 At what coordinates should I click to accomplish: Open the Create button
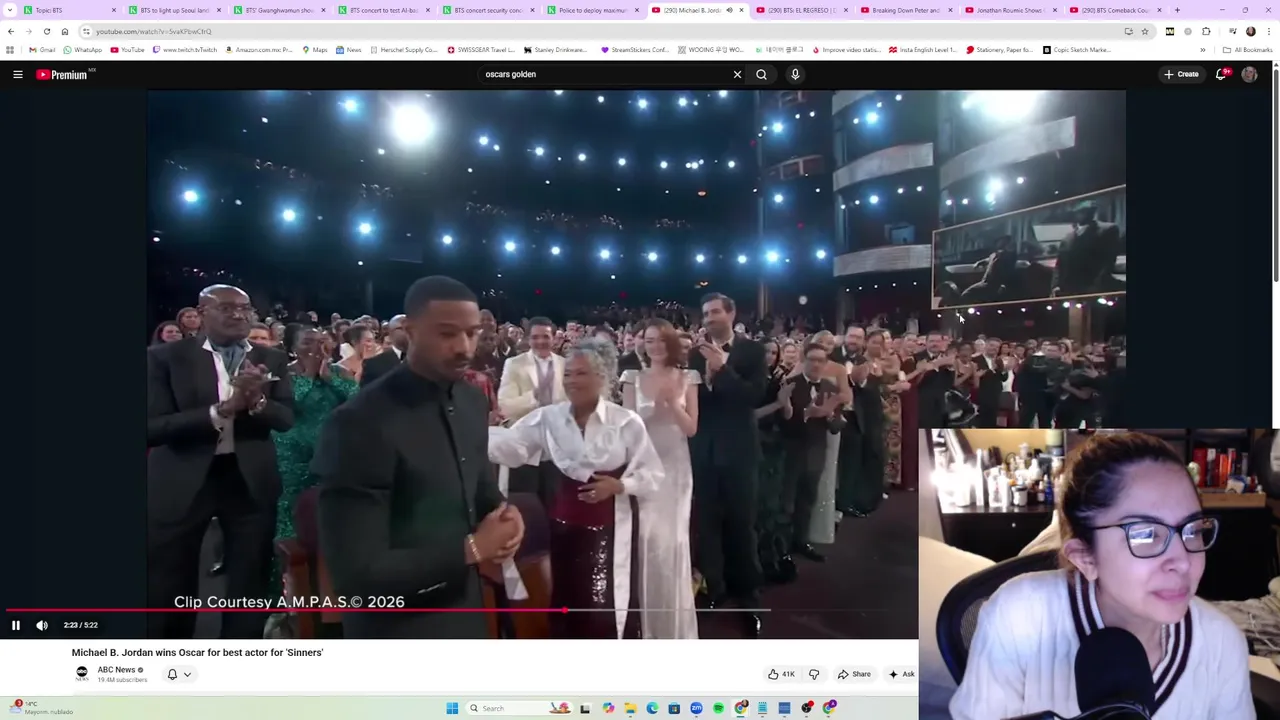coord(1181,74)
